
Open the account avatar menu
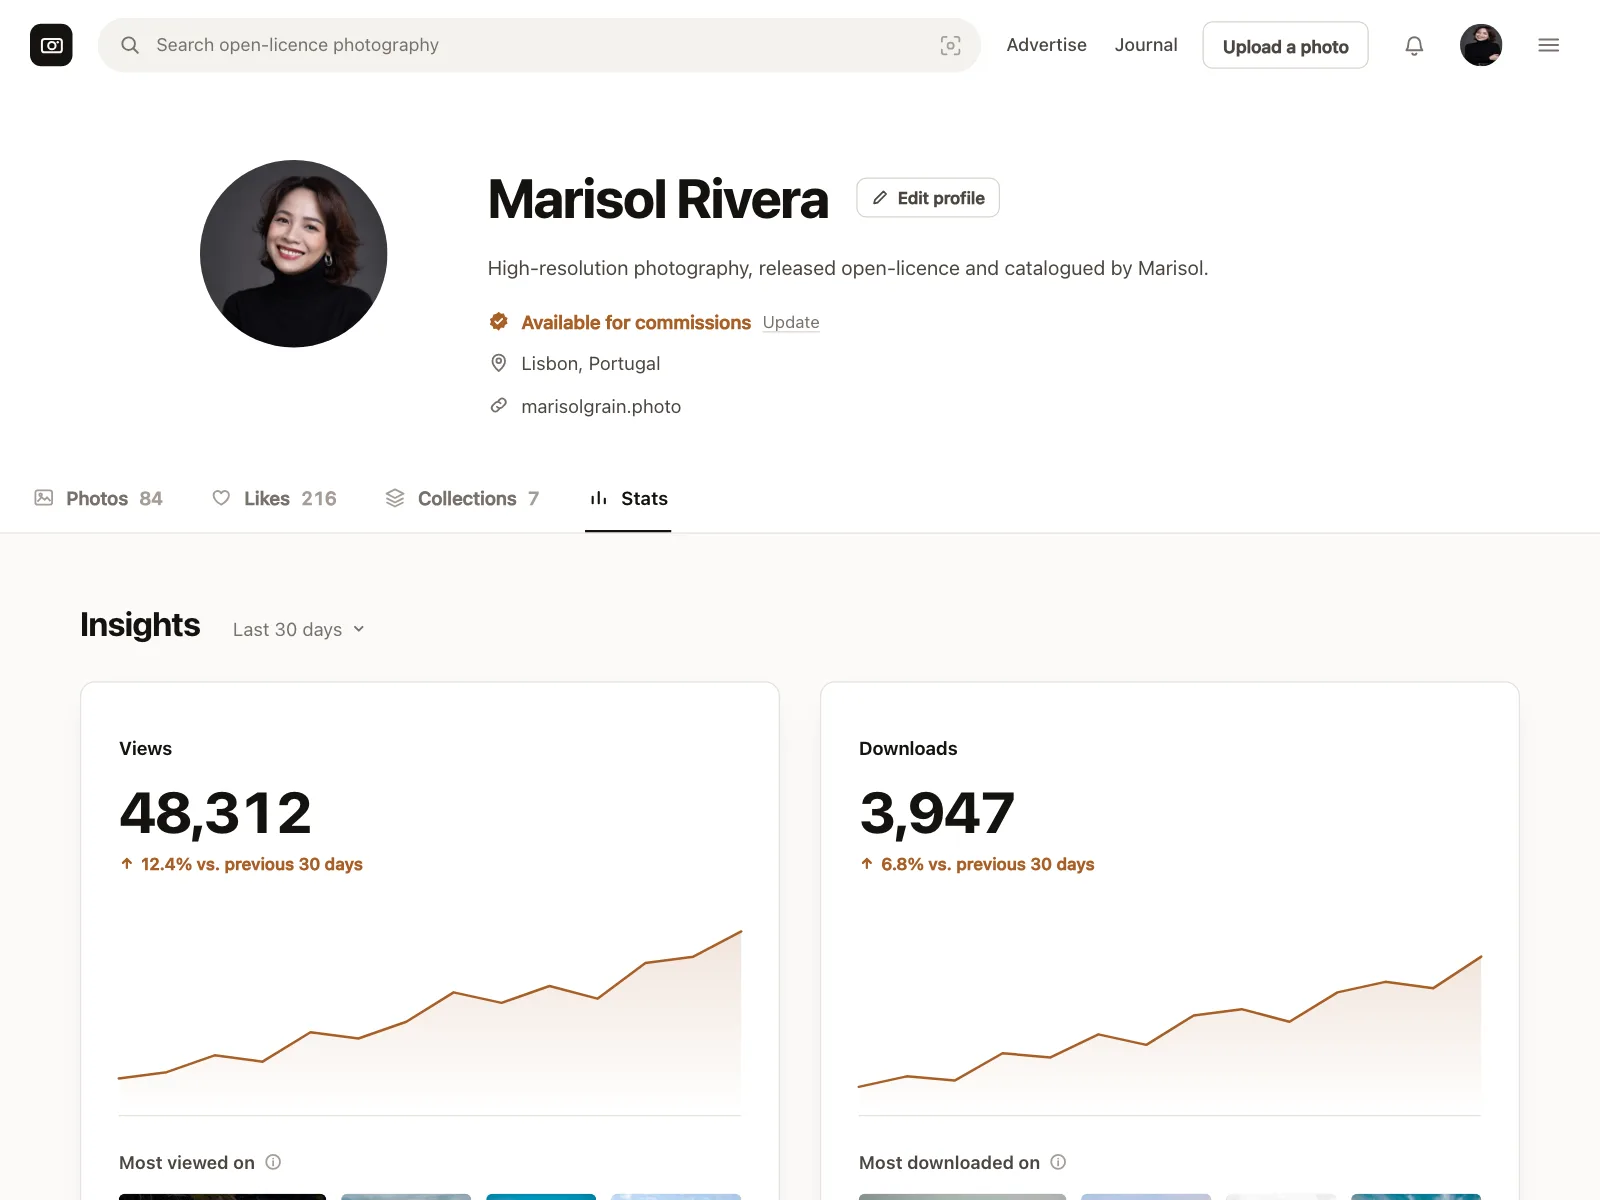point(1481,45)
